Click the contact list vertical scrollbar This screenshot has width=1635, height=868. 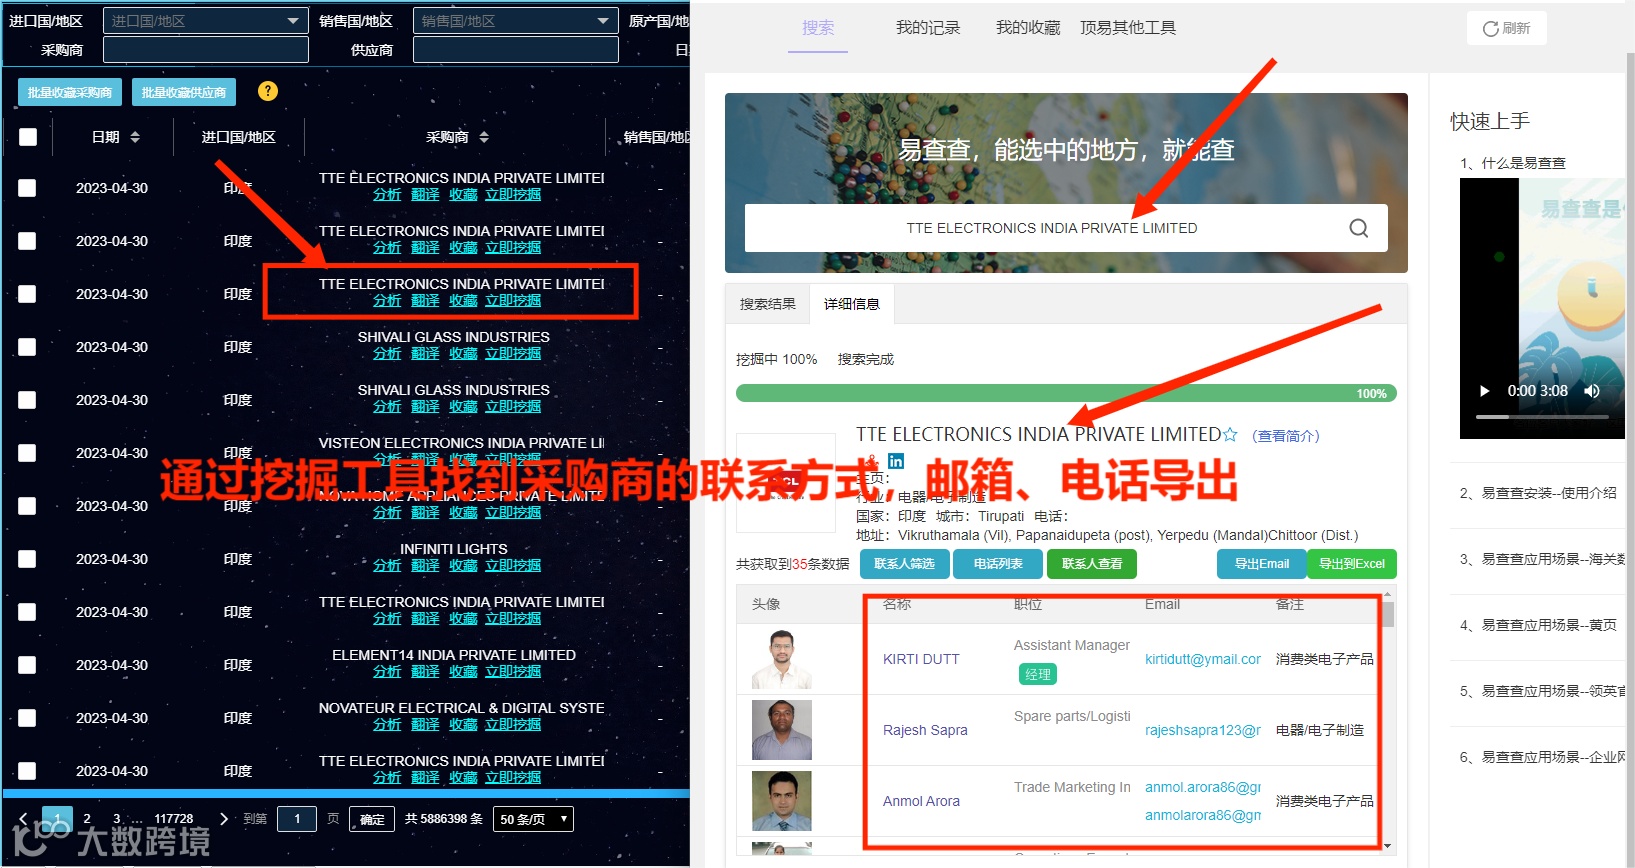click(x=1388, y=614)
